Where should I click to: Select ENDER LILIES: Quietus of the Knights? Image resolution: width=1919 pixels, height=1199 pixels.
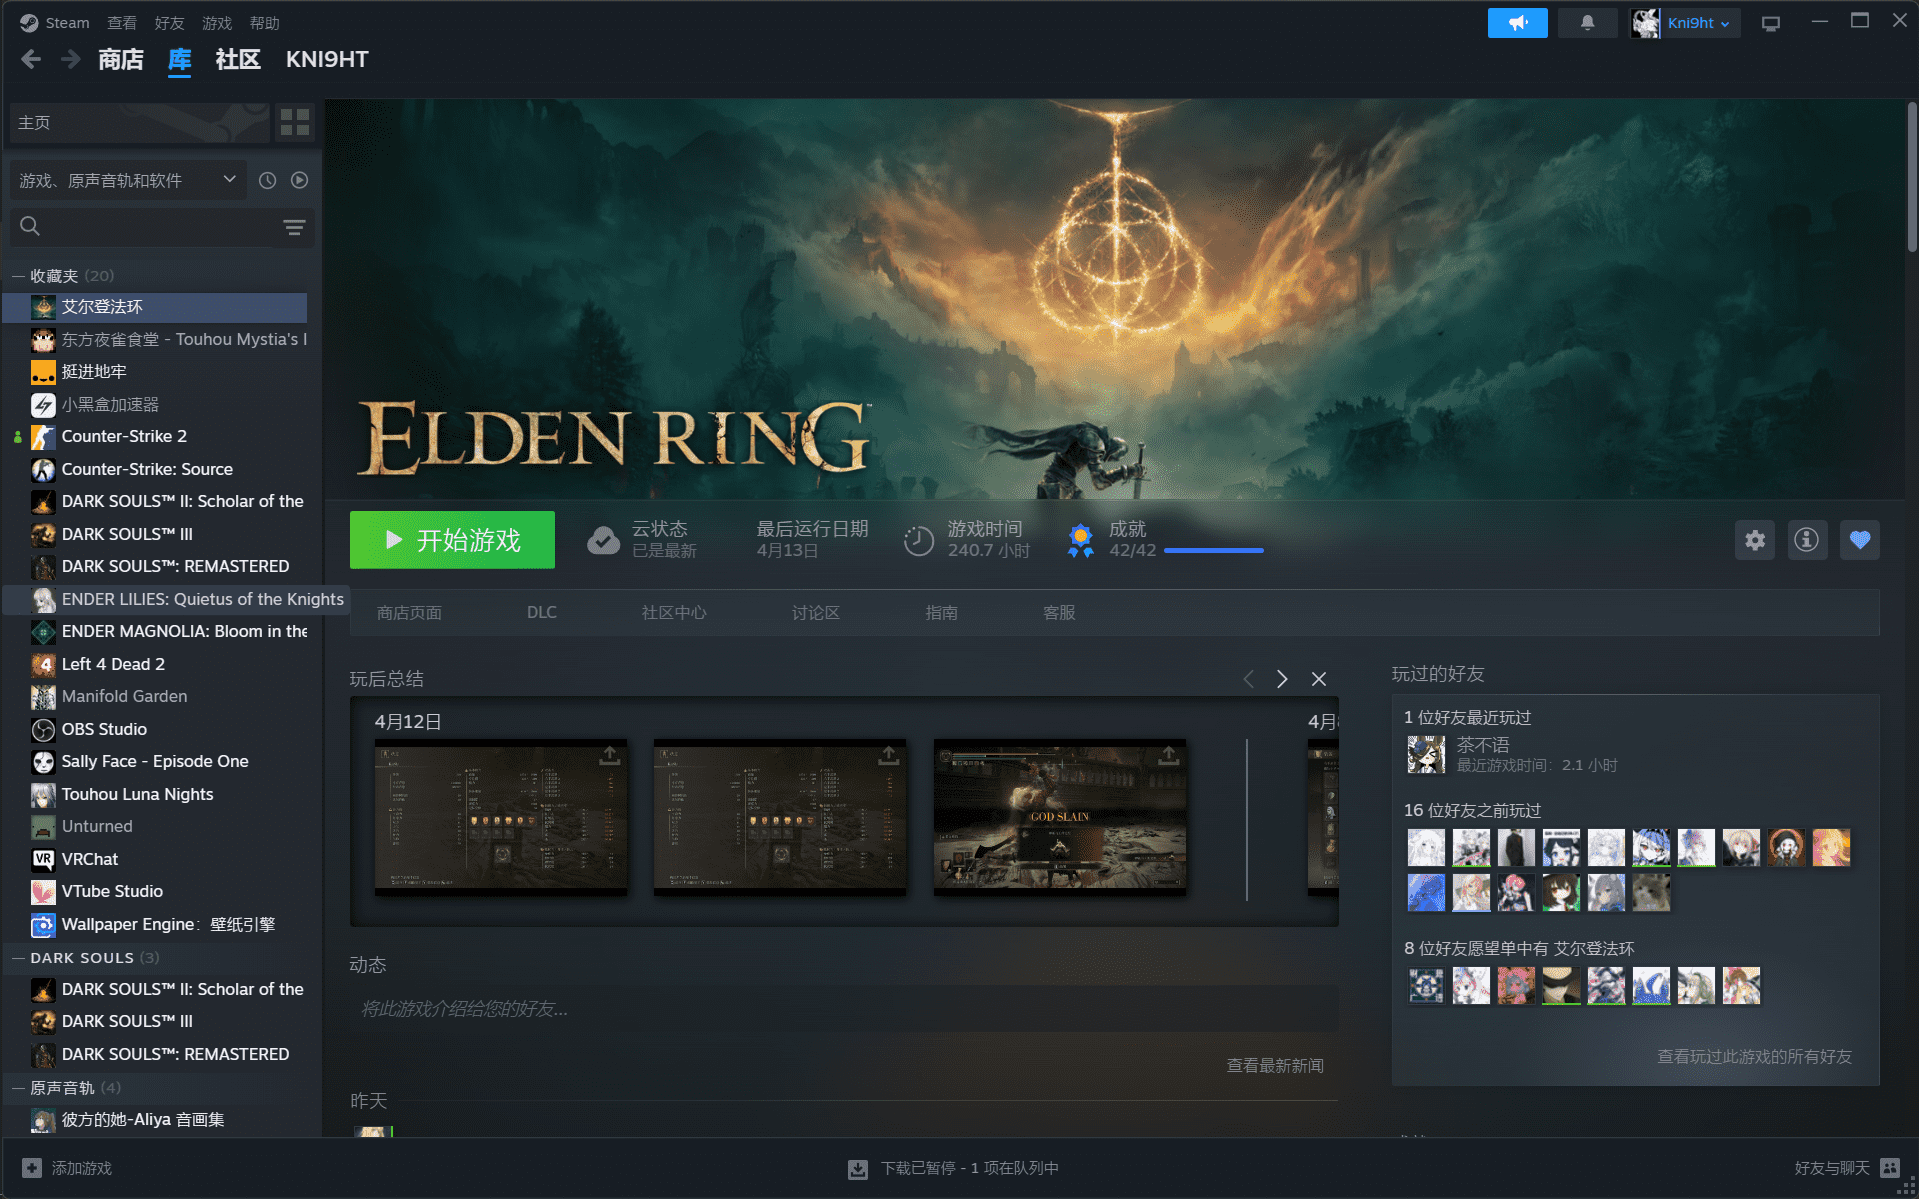coord(175,599)
